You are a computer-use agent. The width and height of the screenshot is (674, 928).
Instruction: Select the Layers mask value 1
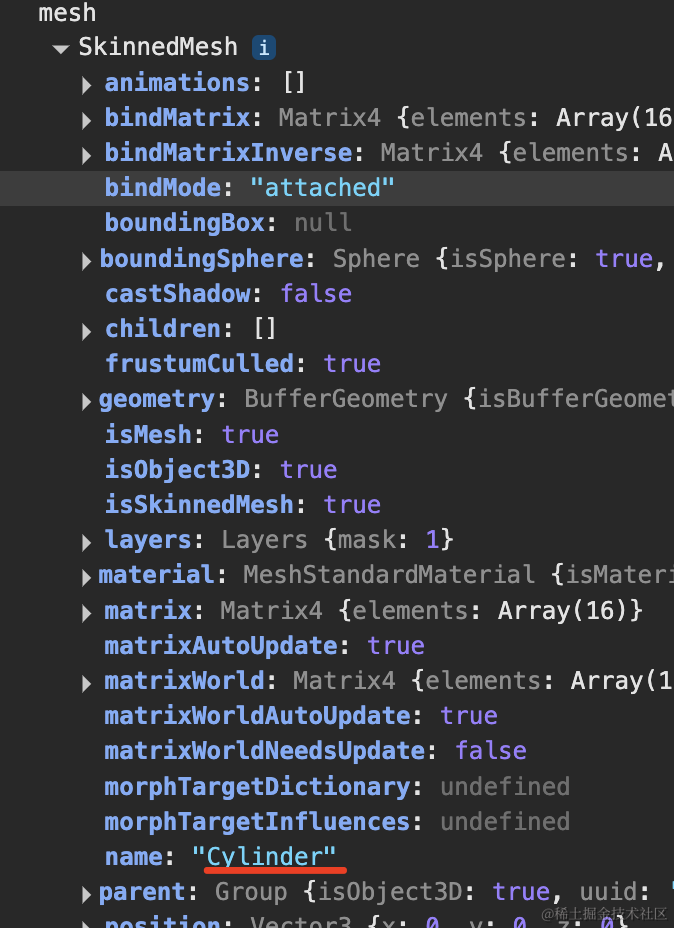pyautogui.click(x=432, y=540)
